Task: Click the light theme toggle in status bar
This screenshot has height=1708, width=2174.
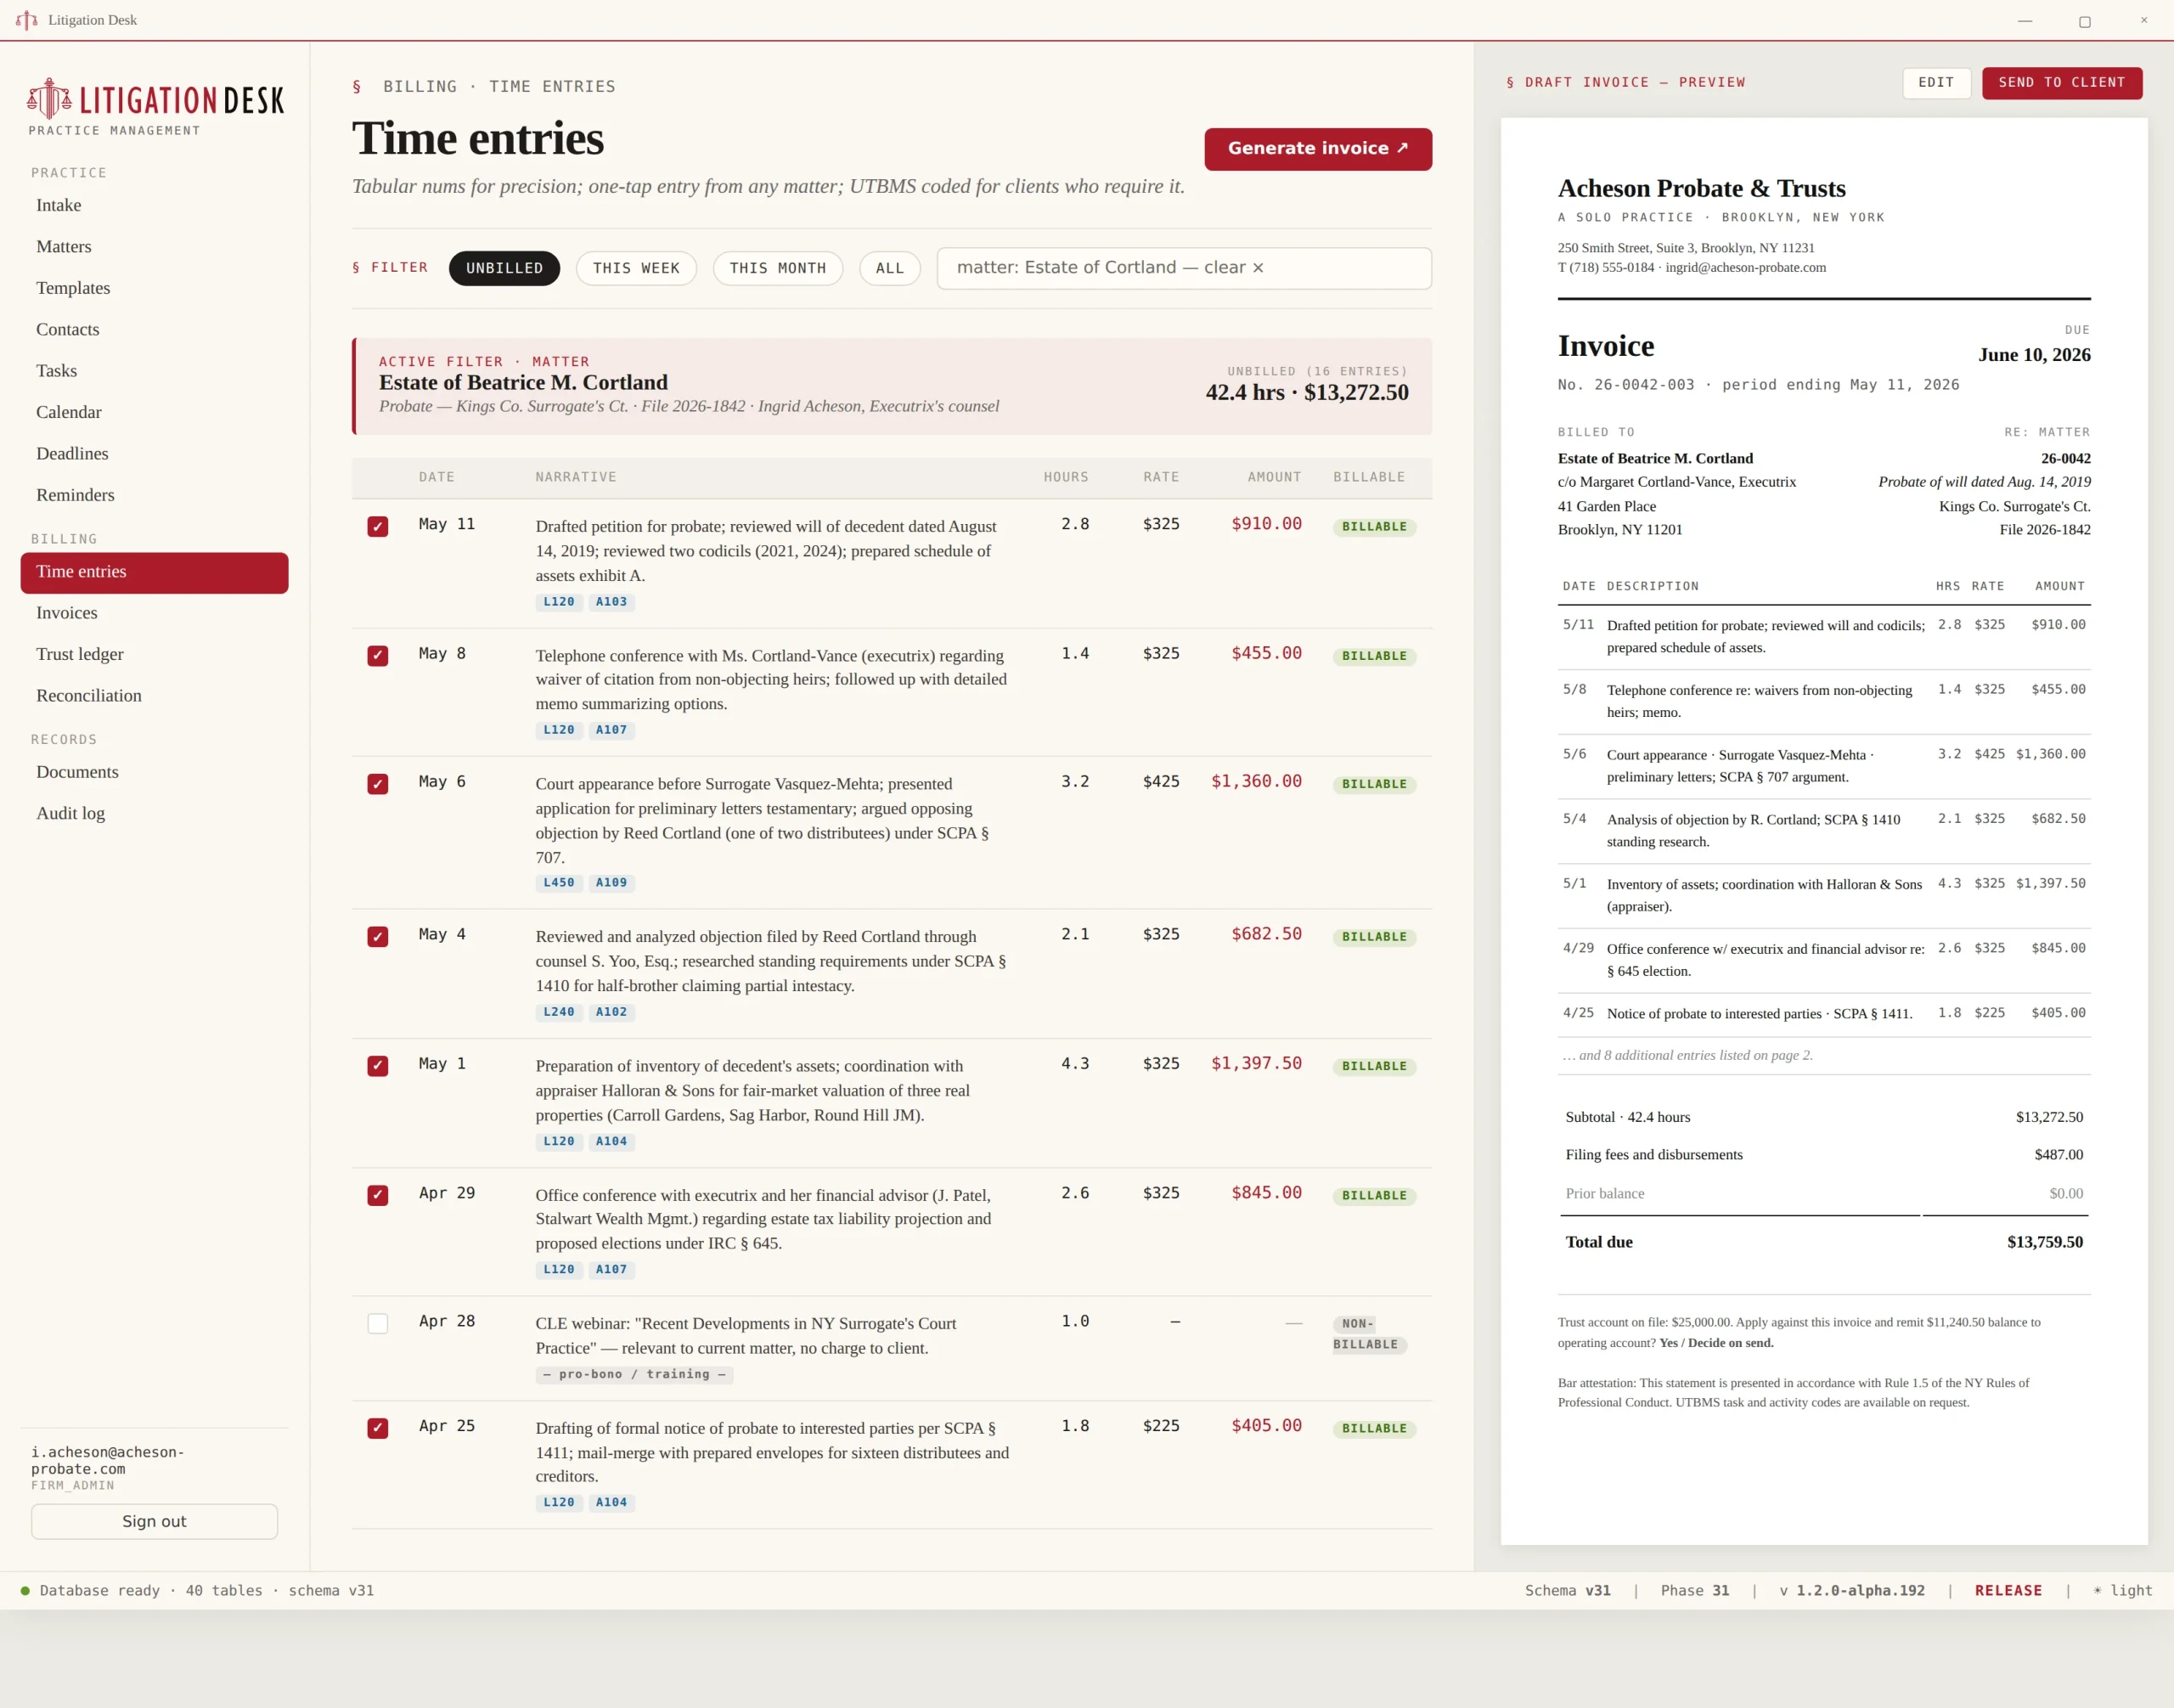Action: point(2123,1590)
